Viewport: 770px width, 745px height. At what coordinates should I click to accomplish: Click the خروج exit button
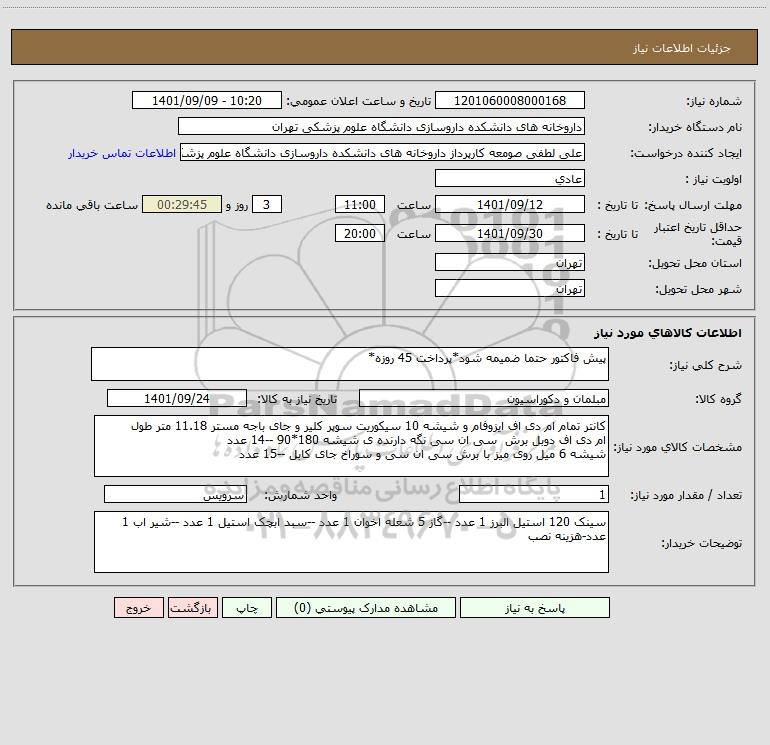[138, 608]
